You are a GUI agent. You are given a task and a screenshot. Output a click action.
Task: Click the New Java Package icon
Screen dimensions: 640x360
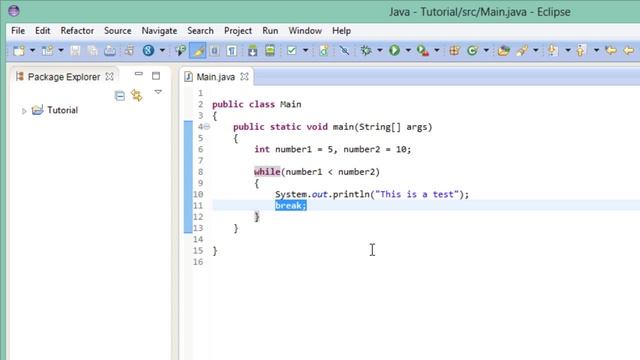pyautogui.click(x=454, y=51)
